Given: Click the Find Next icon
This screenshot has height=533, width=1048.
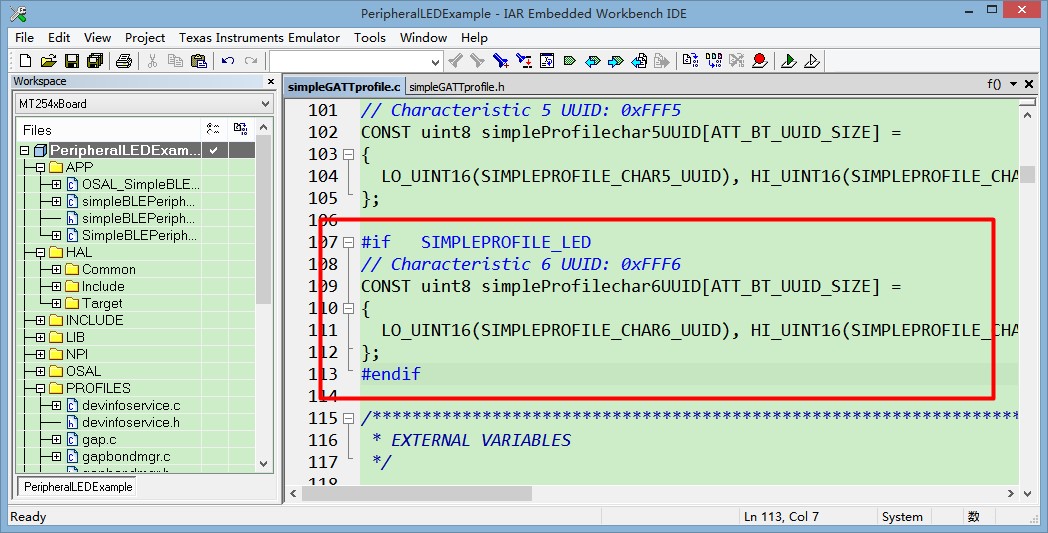Looking at the screenshot, I should pyautogui.click(x=477, y=61).
